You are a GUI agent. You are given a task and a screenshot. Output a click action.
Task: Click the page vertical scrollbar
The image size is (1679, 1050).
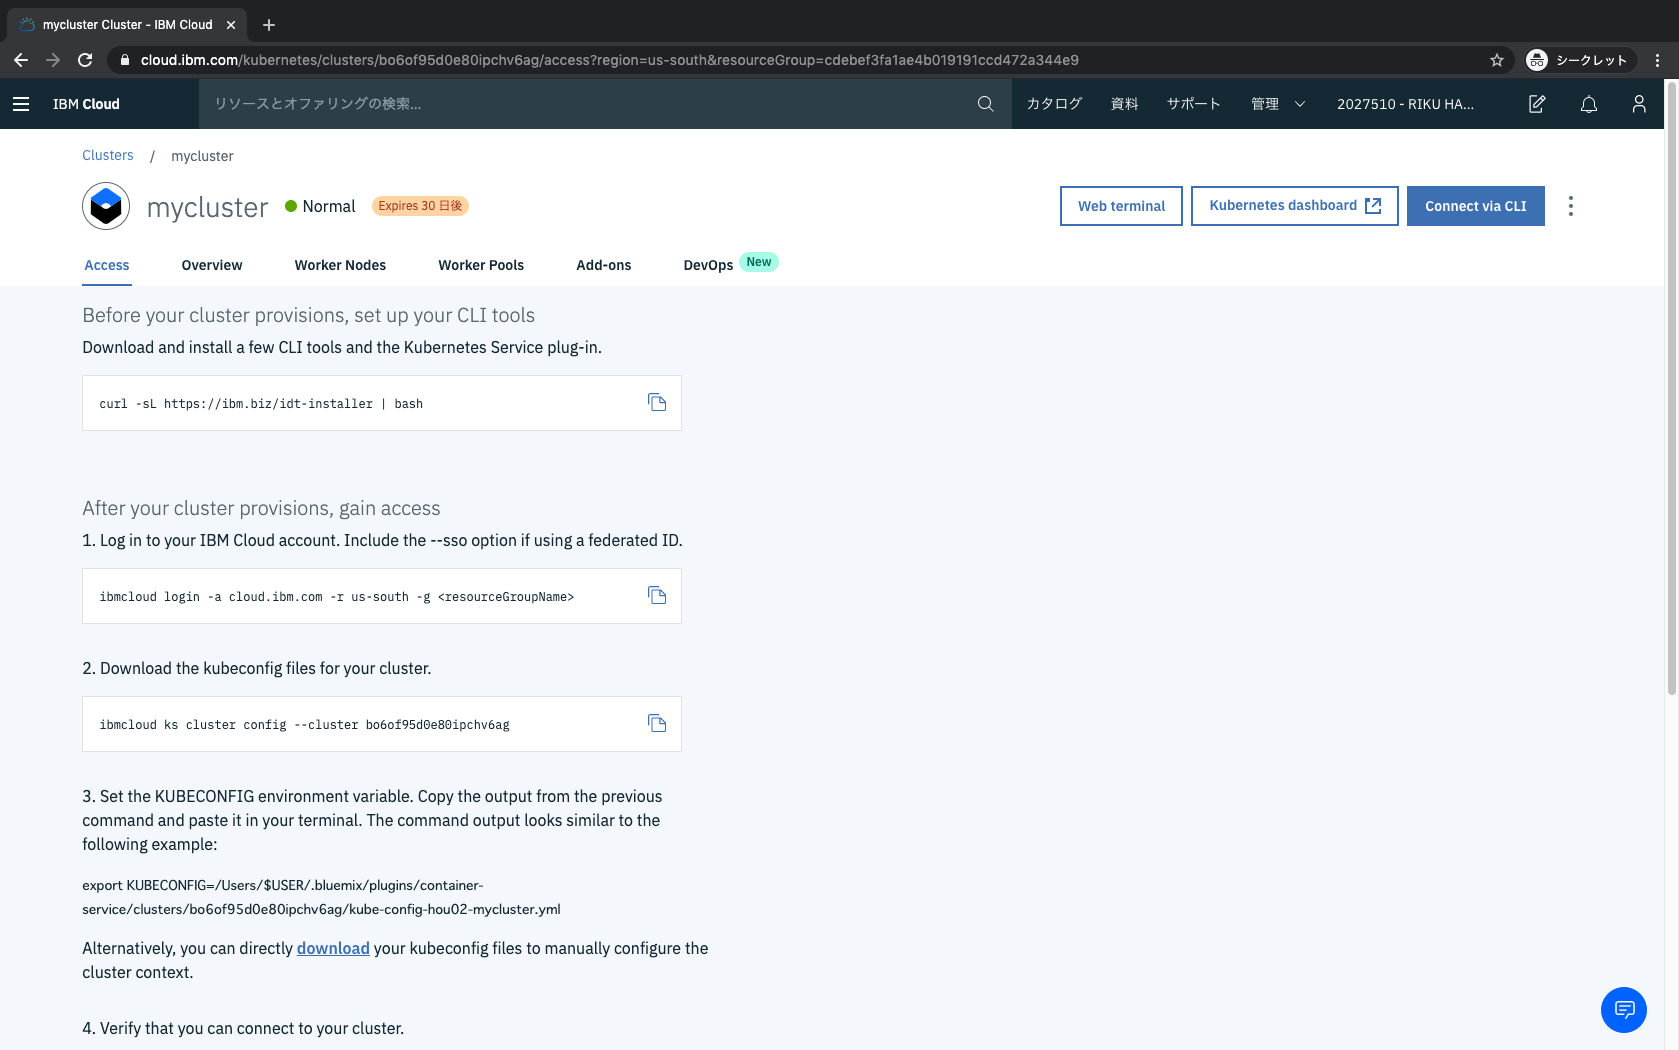click(x=1672, y=388)
